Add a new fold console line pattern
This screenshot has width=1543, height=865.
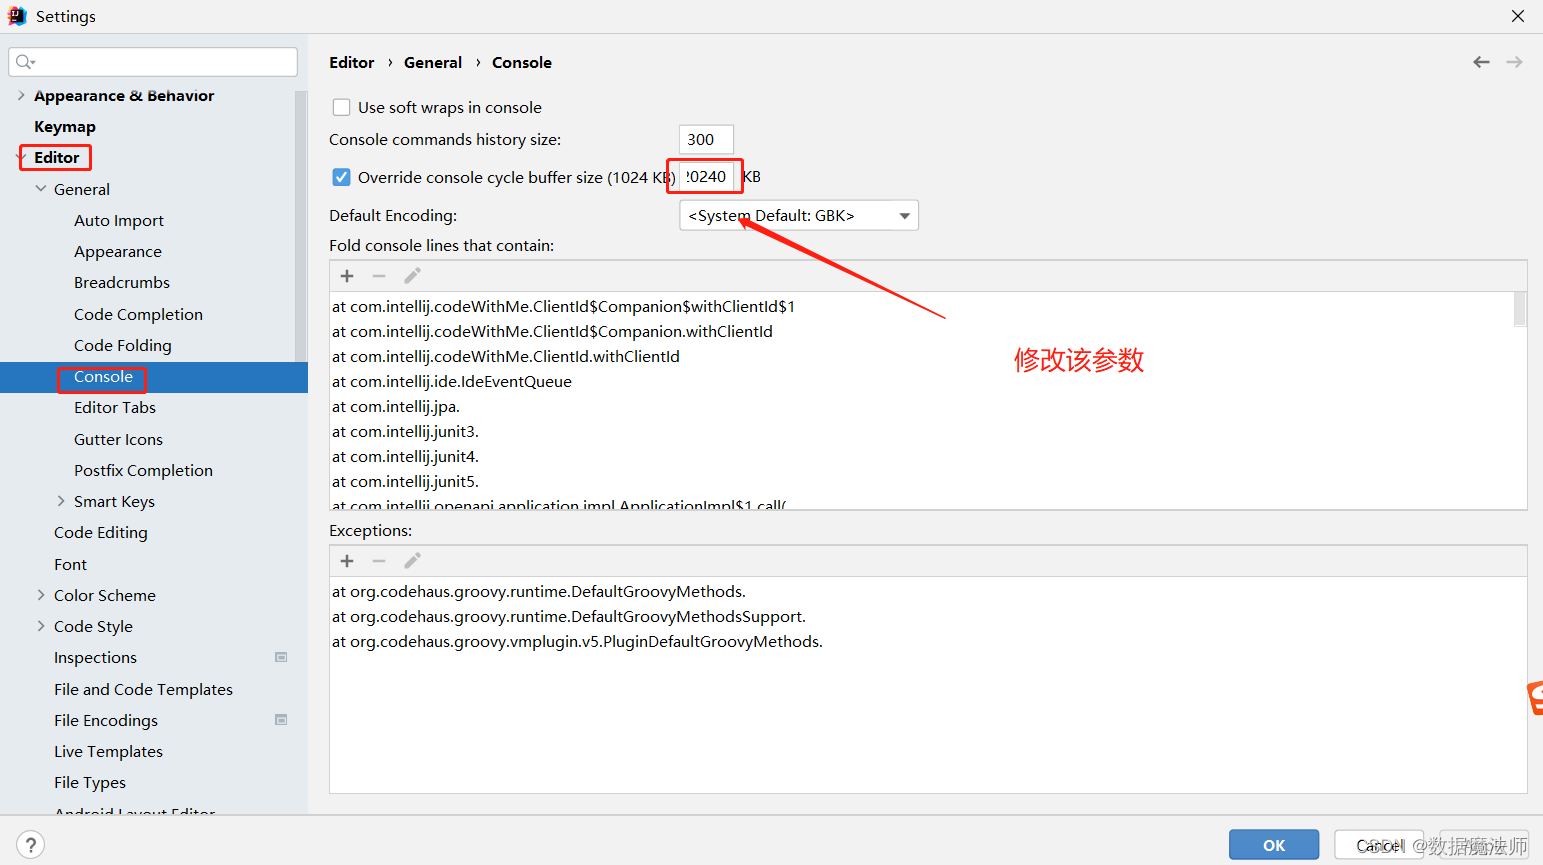coord(346,275)
